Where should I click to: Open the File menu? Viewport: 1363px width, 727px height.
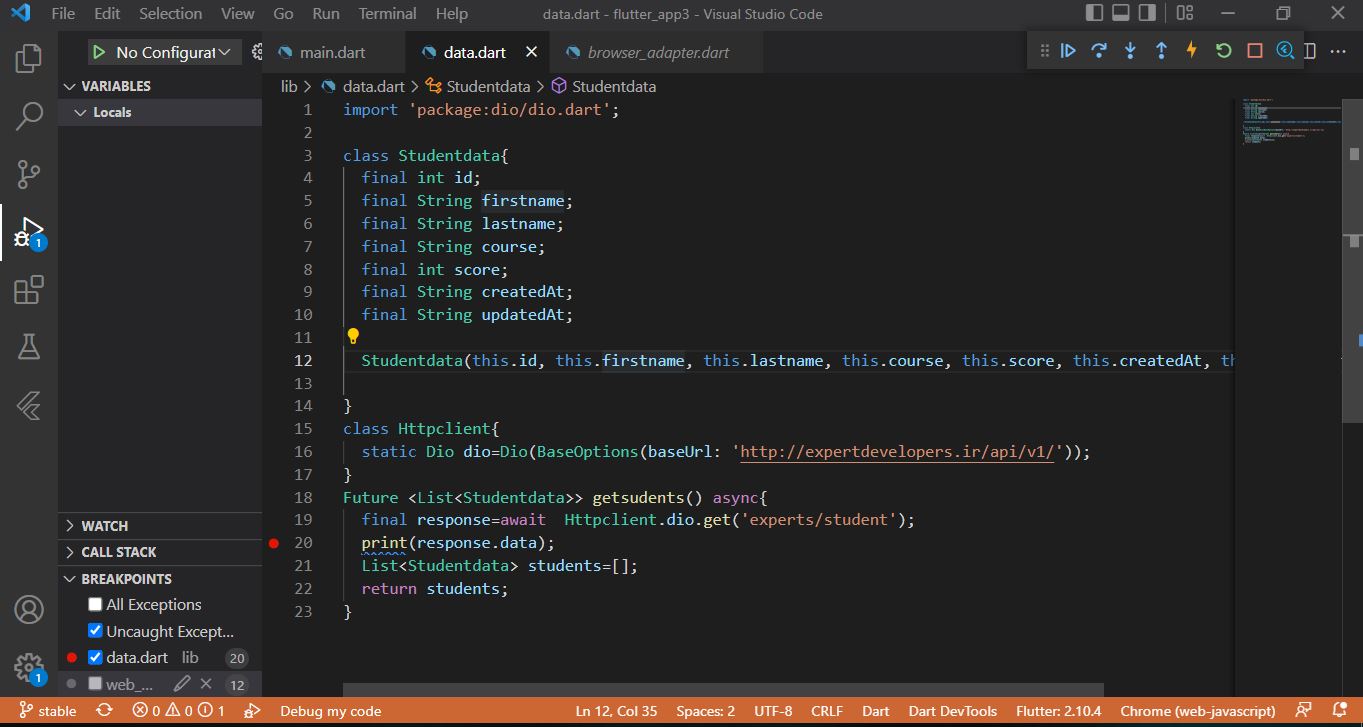pos(62,14)
